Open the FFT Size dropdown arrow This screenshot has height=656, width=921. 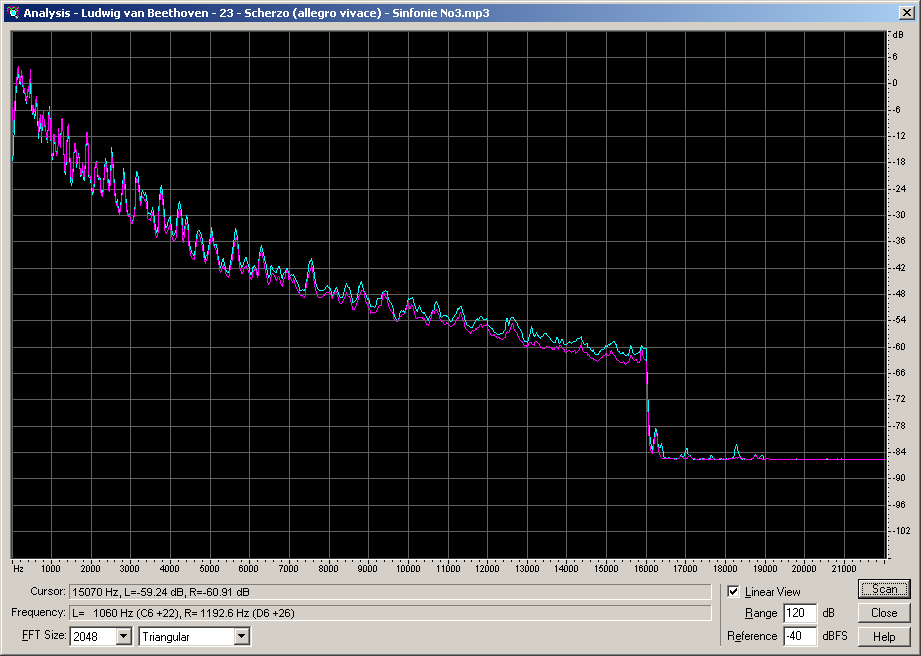pyautogui.click(x=124, y=636)
